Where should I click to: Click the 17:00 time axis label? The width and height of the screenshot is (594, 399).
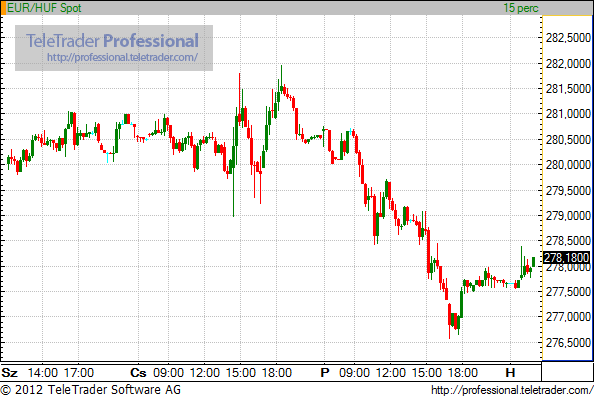(x=79, y=372)
